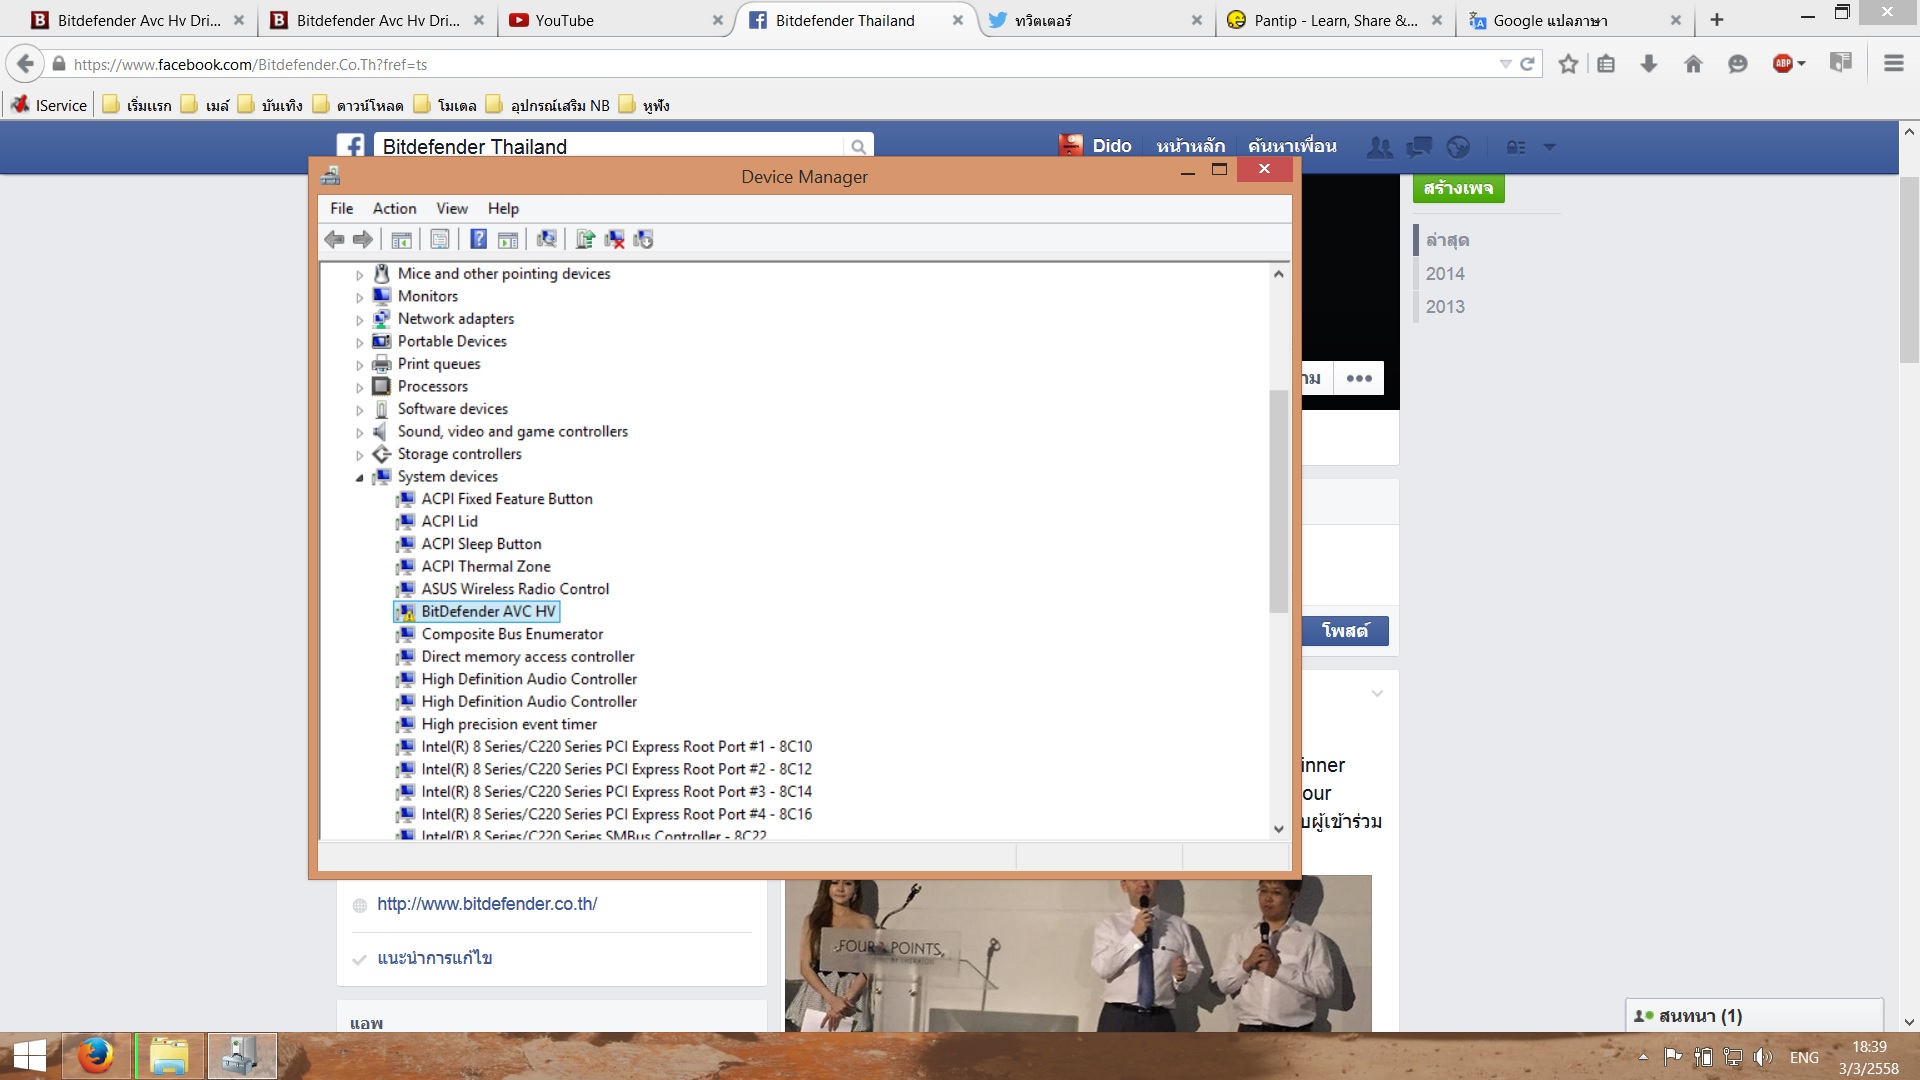The height and width of the screenshot is (1080, 1920).
Task: Click the Disable device toolbar icon
Action: [643, 239]
